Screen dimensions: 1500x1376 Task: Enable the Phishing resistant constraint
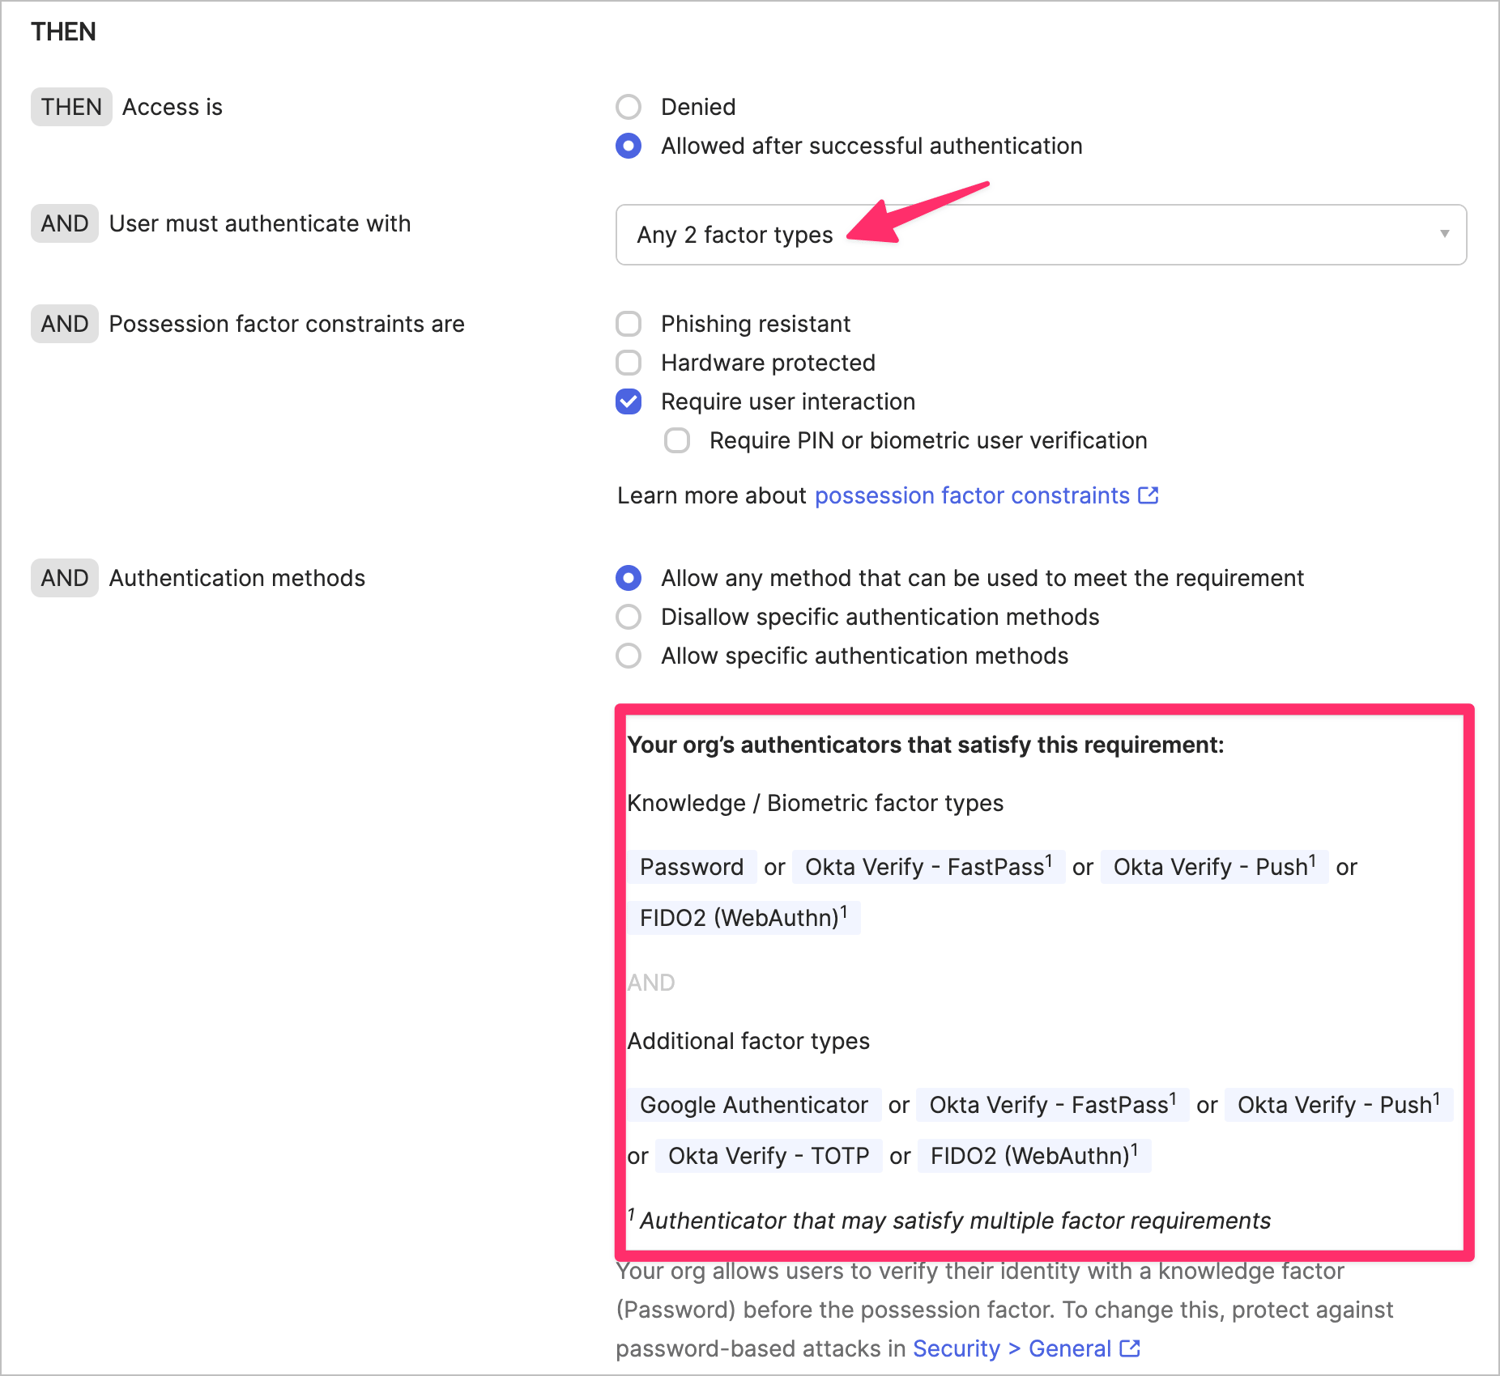628,323
